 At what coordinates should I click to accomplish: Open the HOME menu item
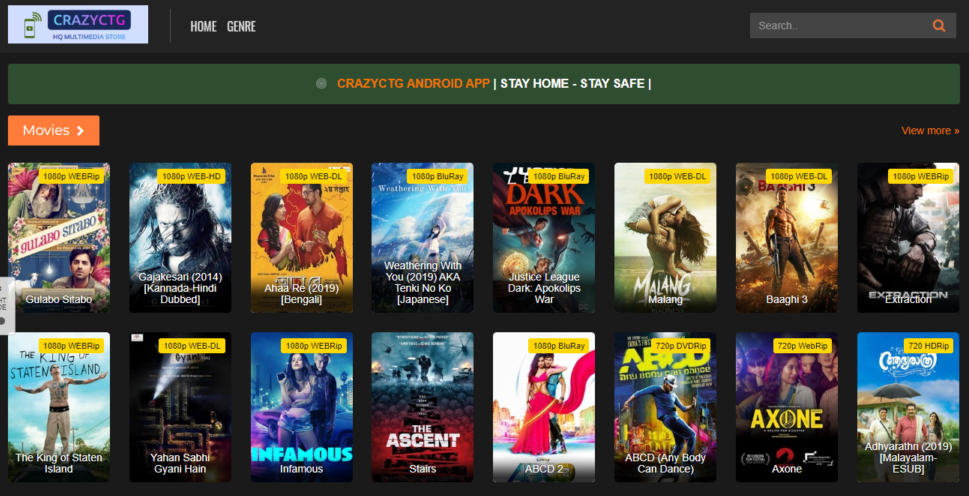coord(203,26)
